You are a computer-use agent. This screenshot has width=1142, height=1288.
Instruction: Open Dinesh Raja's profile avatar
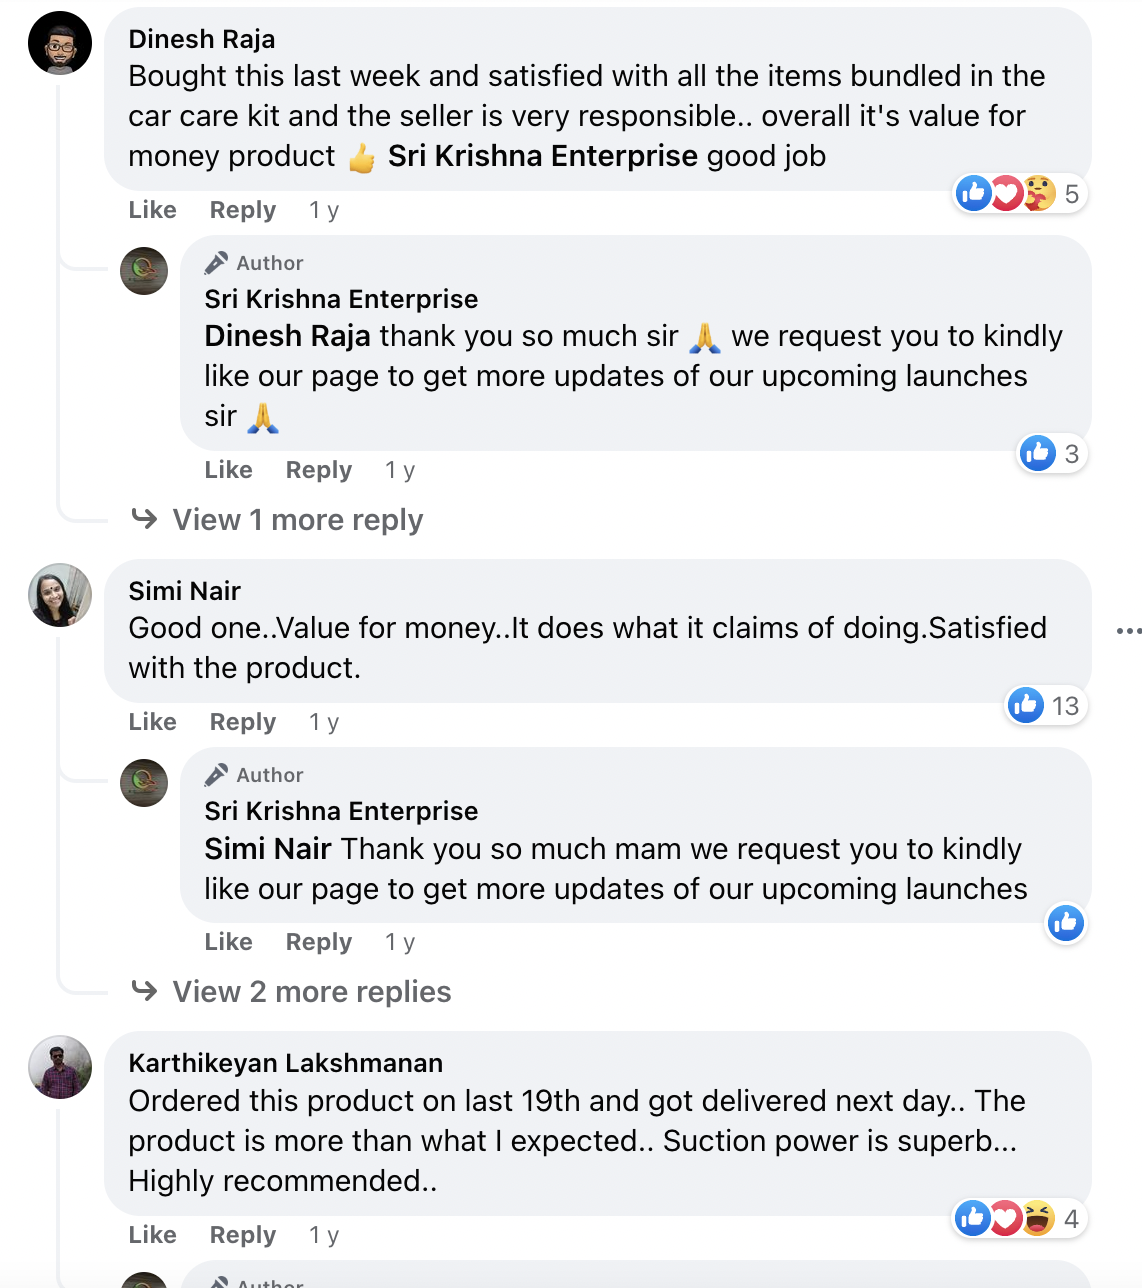click(x=60, y=43)
